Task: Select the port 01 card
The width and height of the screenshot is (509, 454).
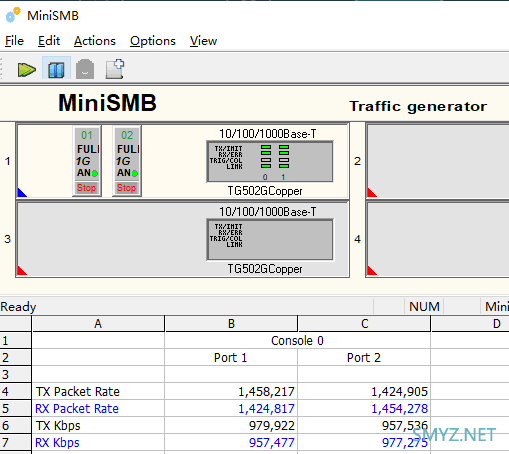Action: coord(87,161)
